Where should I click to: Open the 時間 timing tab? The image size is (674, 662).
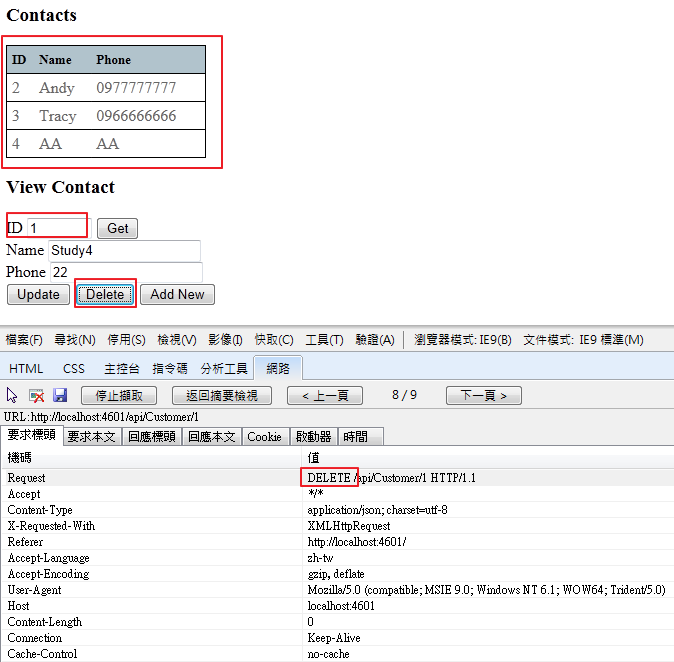point(360,437)
